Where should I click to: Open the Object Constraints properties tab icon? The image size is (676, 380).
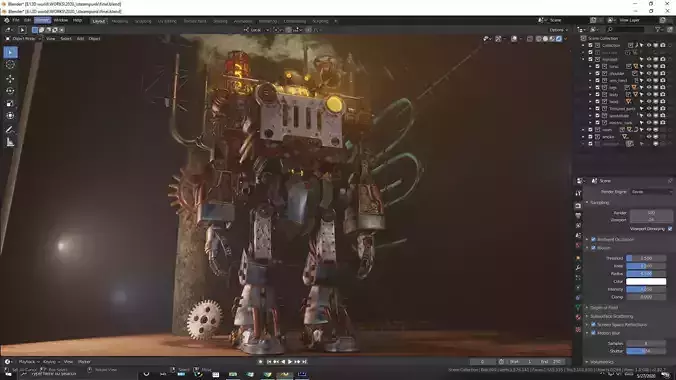(578, 298)
